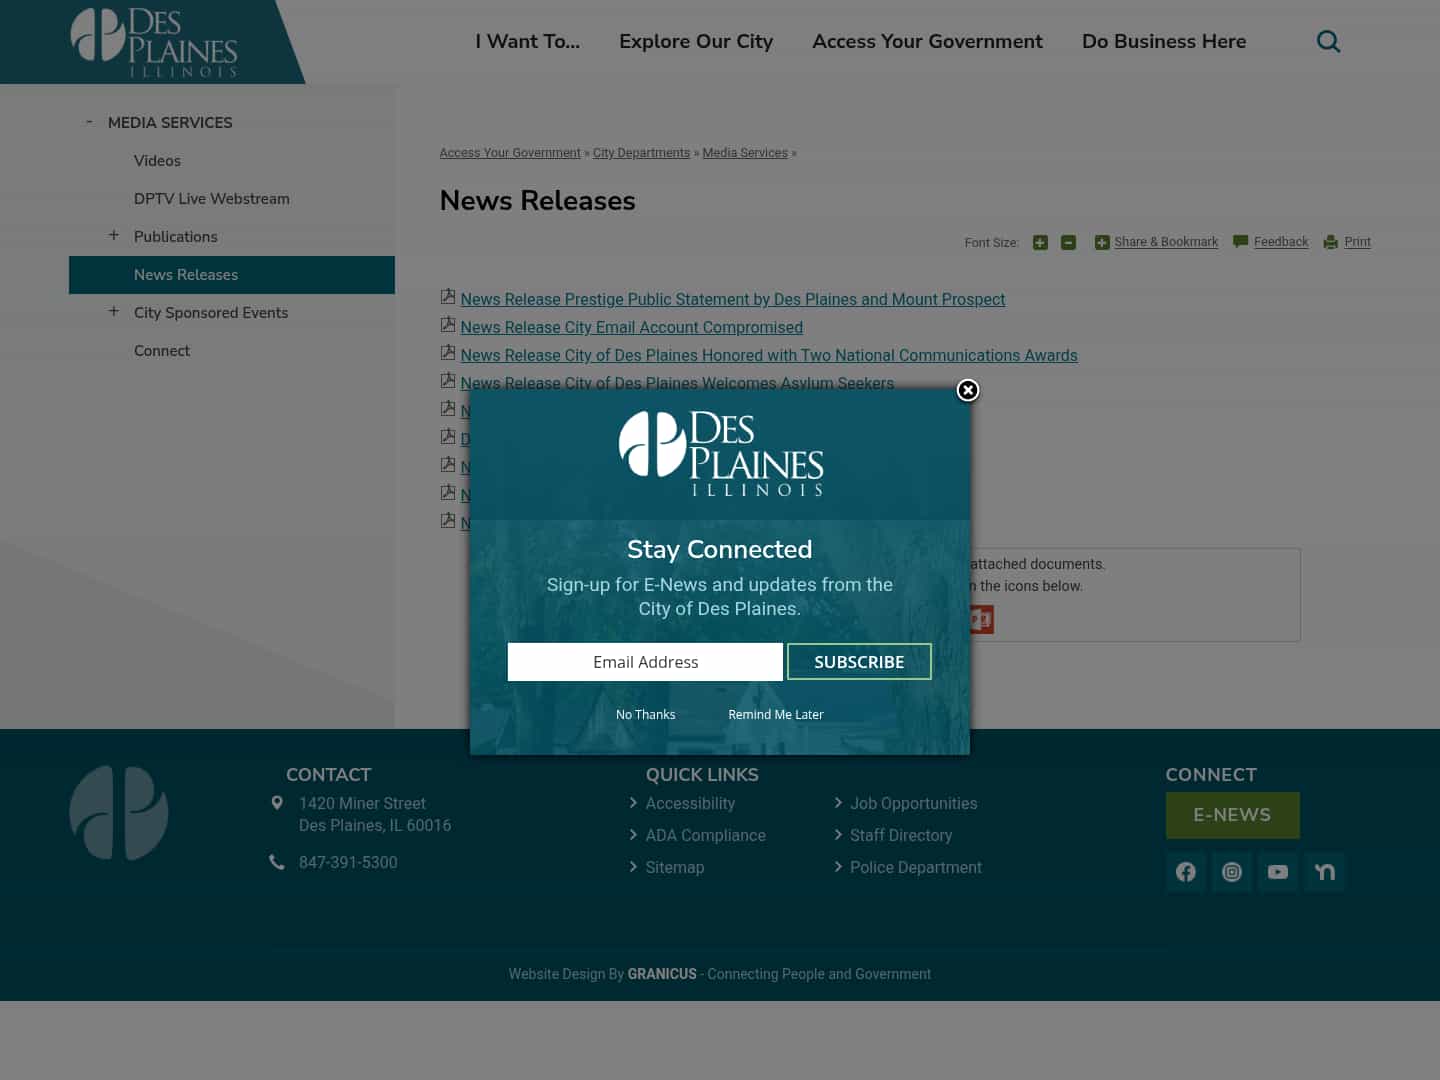Click Remind Me Later in the popup

tap(776, 715)
